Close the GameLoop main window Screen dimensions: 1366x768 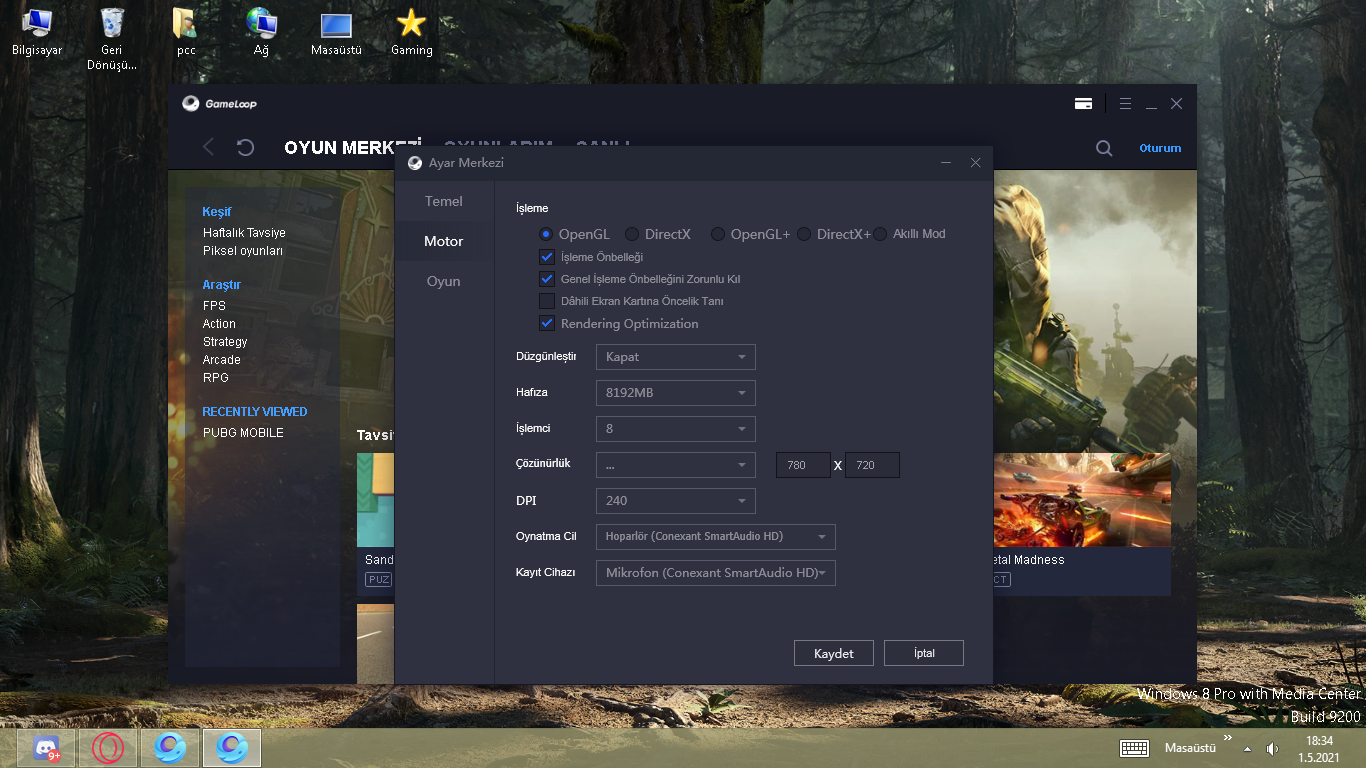pyautogui.click(x=1177, y=104)
